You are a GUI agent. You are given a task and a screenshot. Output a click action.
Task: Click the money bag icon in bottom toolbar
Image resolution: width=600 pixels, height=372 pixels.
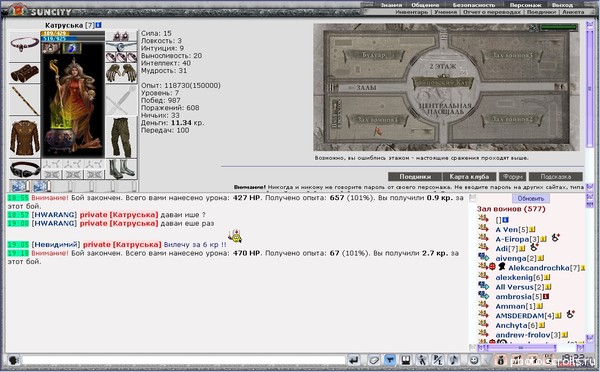(501, 360)
